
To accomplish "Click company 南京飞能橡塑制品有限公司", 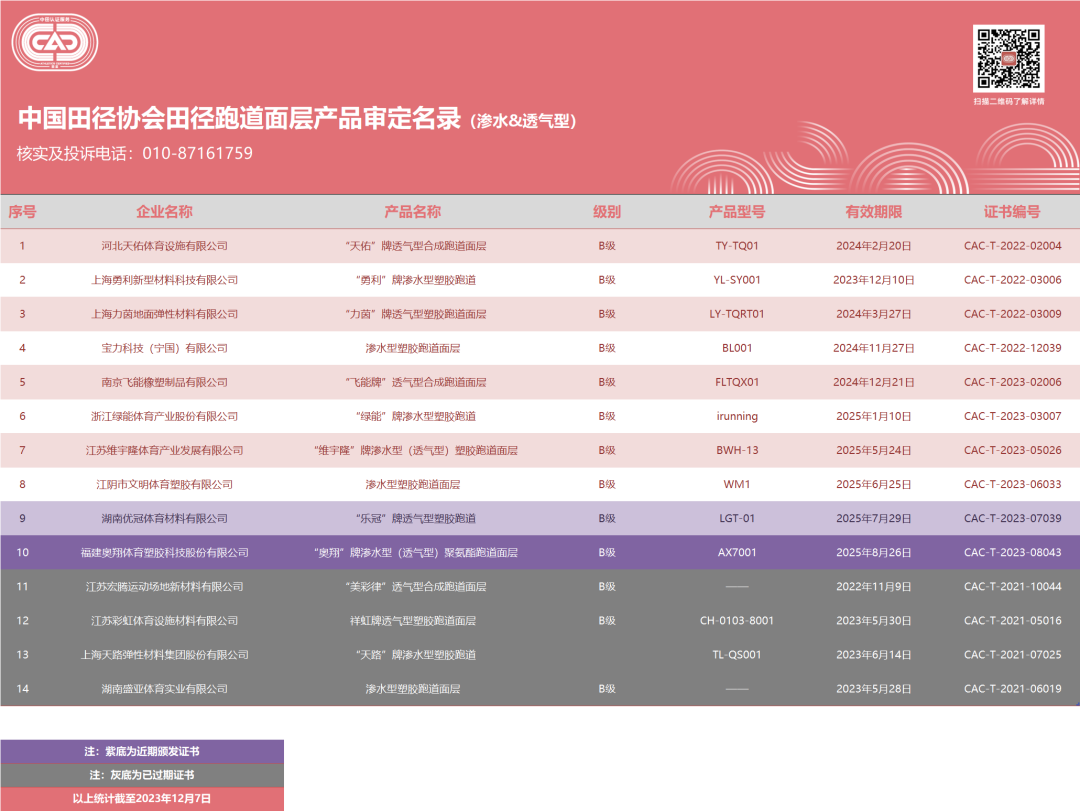I will [x=164, y=382].
